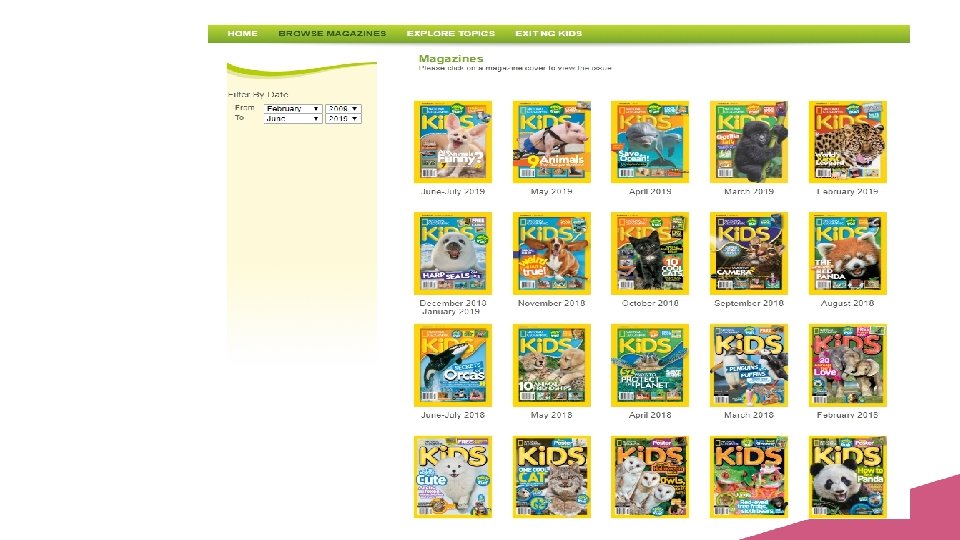Open the August 2018 Red Panda cover
This screenshot has width=960, height=540.
click(847, 253)
